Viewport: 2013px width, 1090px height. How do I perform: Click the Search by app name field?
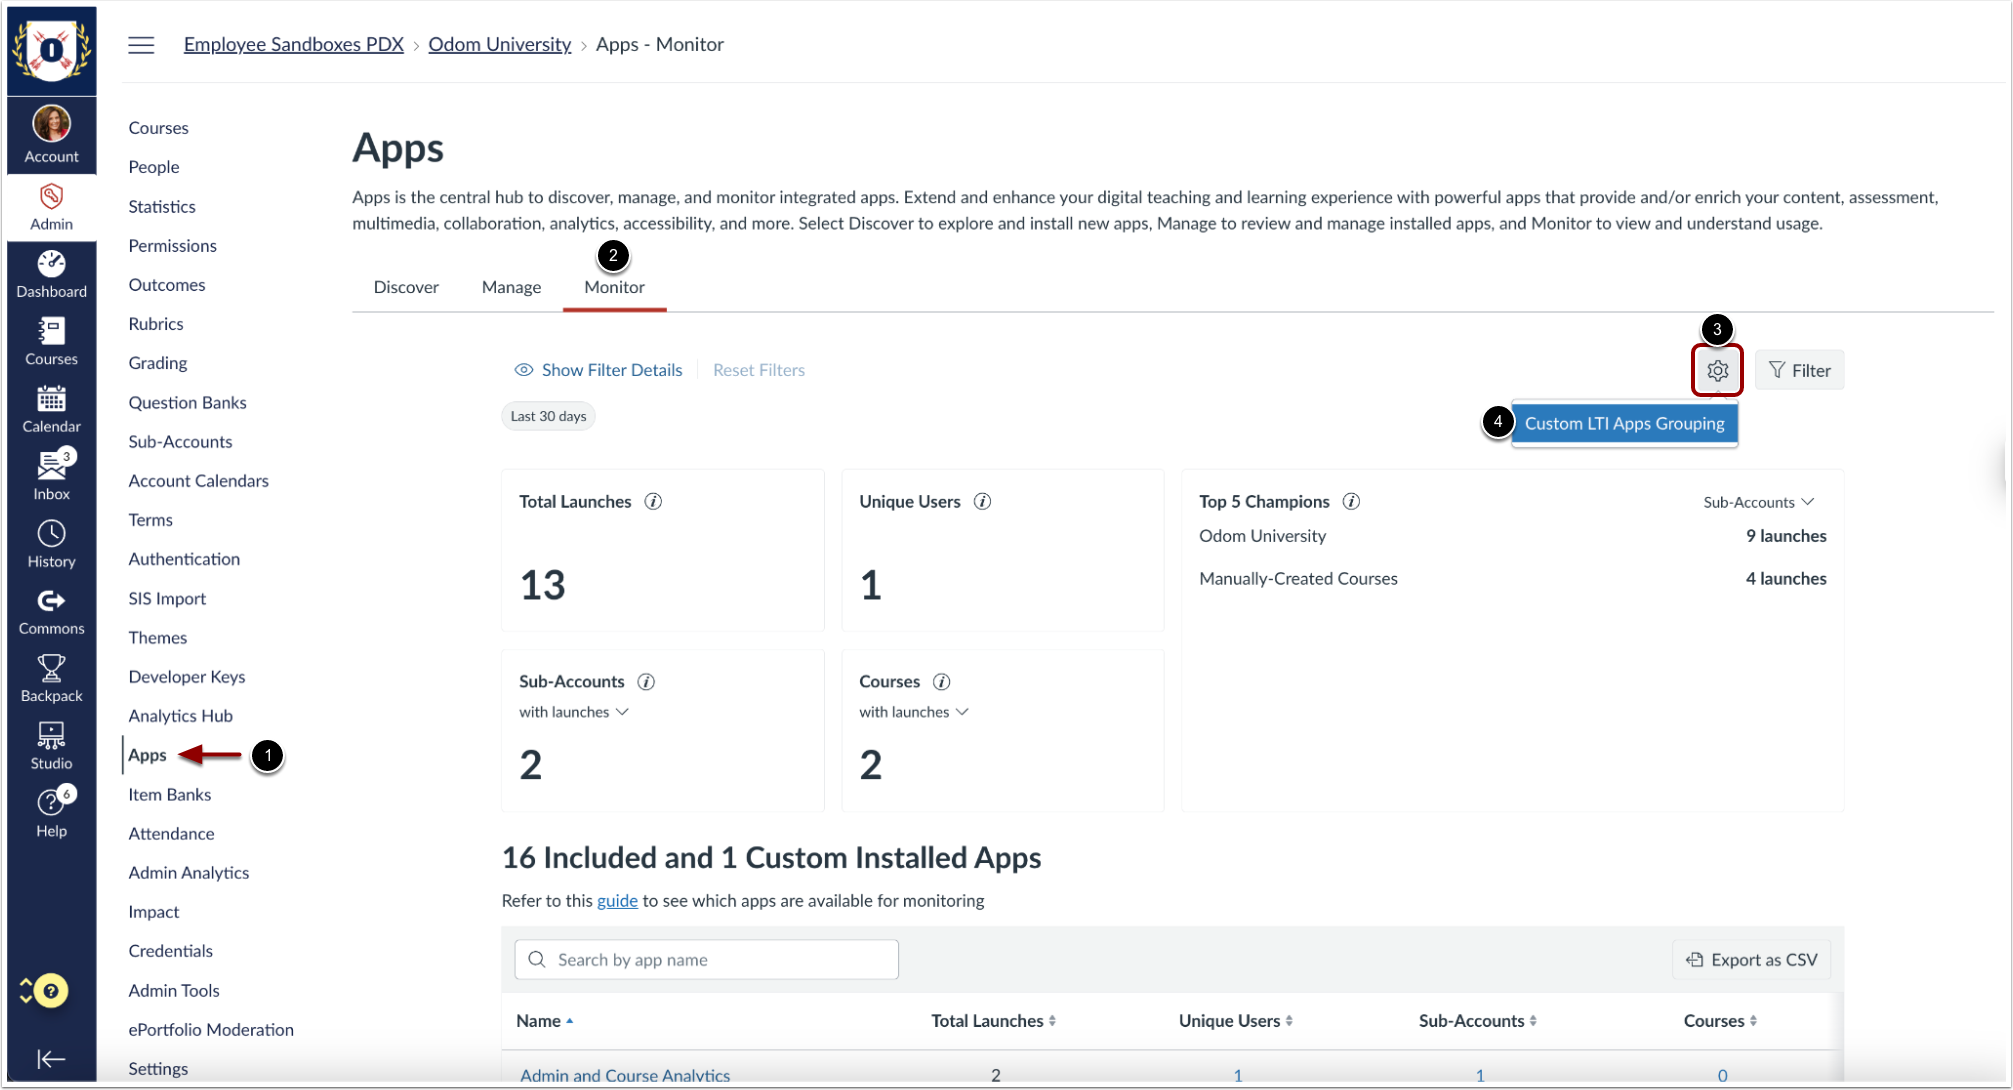click(706, 959)
